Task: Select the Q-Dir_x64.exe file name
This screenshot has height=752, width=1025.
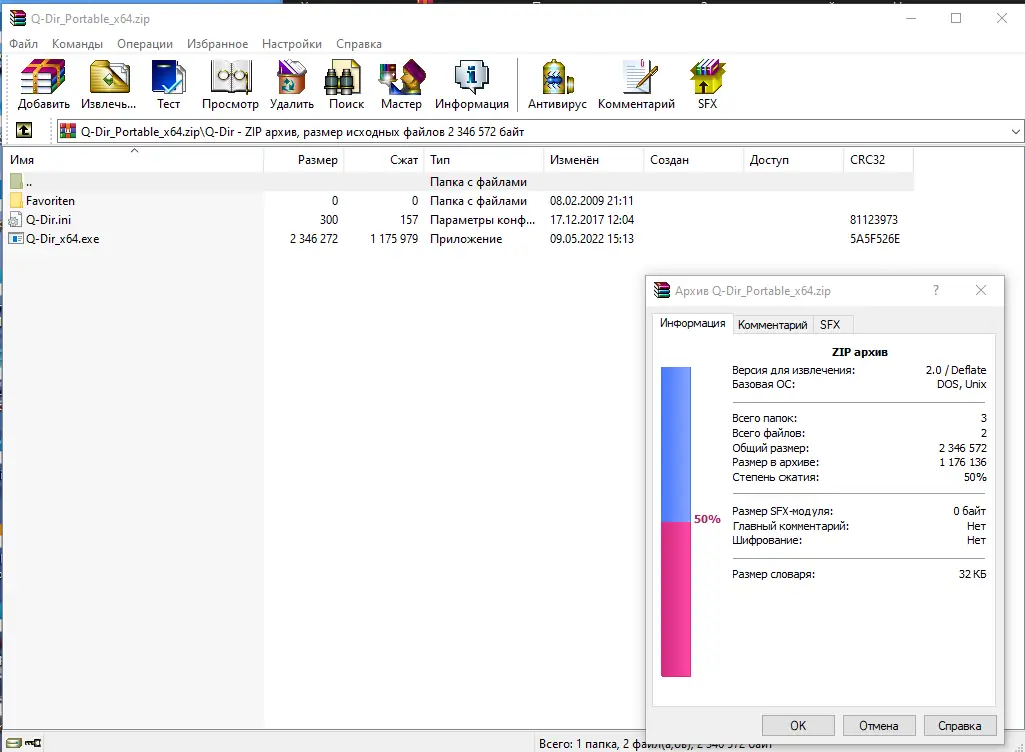Action: 63,239
